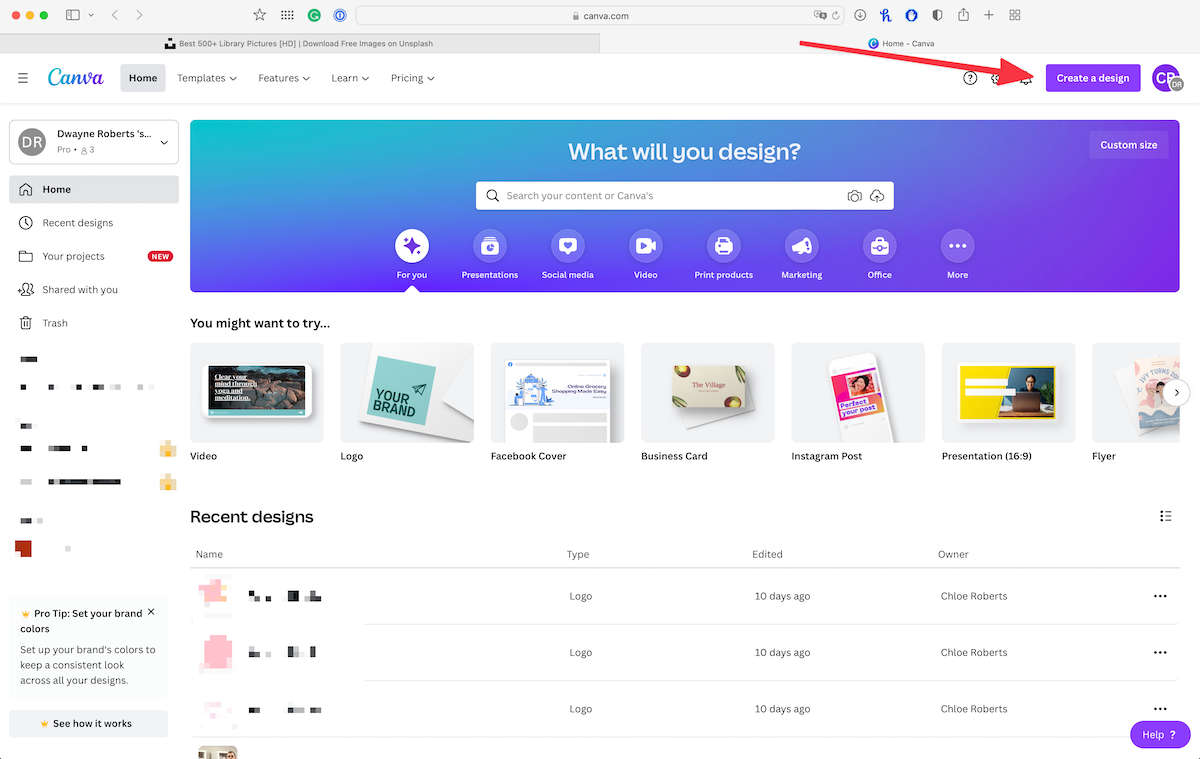Open new tab with Safari plus icon
This screenshot has width=1200, height=759.
point(989,15)
